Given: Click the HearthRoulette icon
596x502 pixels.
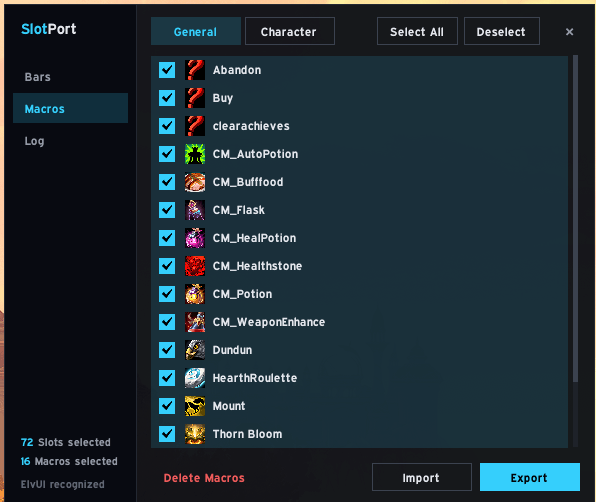Looking at the screenshot, I should coord(195,378).
